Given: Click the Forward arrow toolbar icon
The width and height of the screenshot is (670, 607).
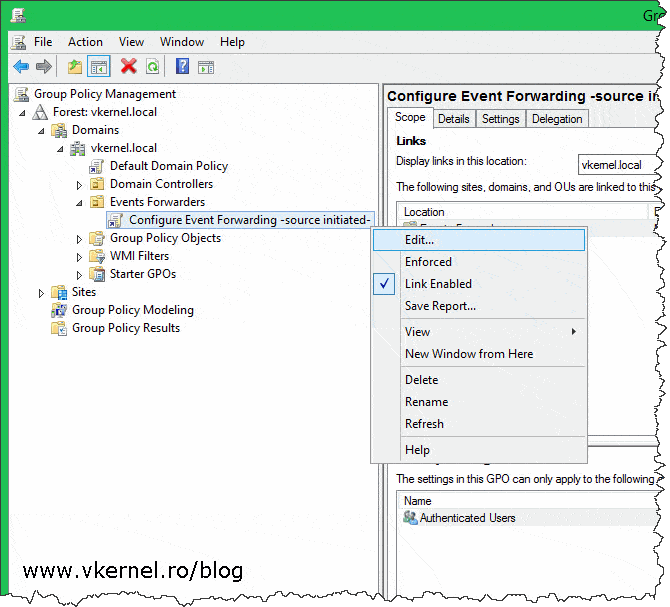Looking at the screenshot, I should pos(44,67).
